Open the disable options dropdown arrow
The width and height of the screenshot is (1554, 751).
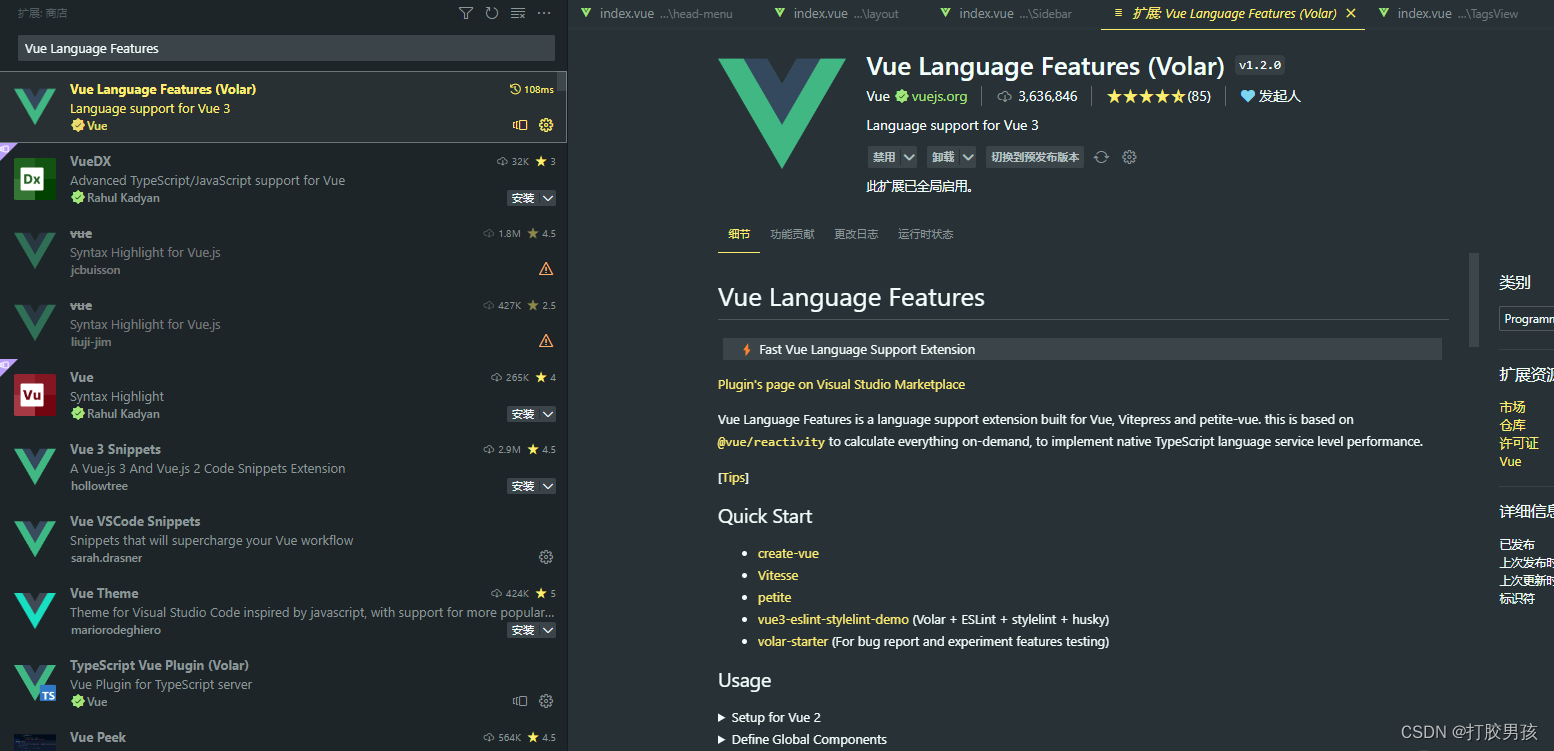909,157
